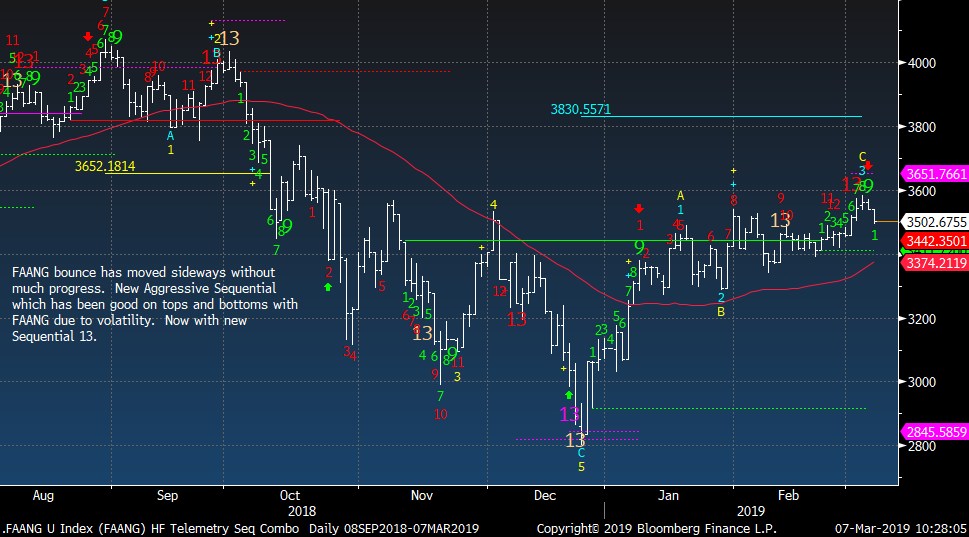Click the Aug month axis label
Viewport: 969px width, 537px height.
click(x=43, y=496)
